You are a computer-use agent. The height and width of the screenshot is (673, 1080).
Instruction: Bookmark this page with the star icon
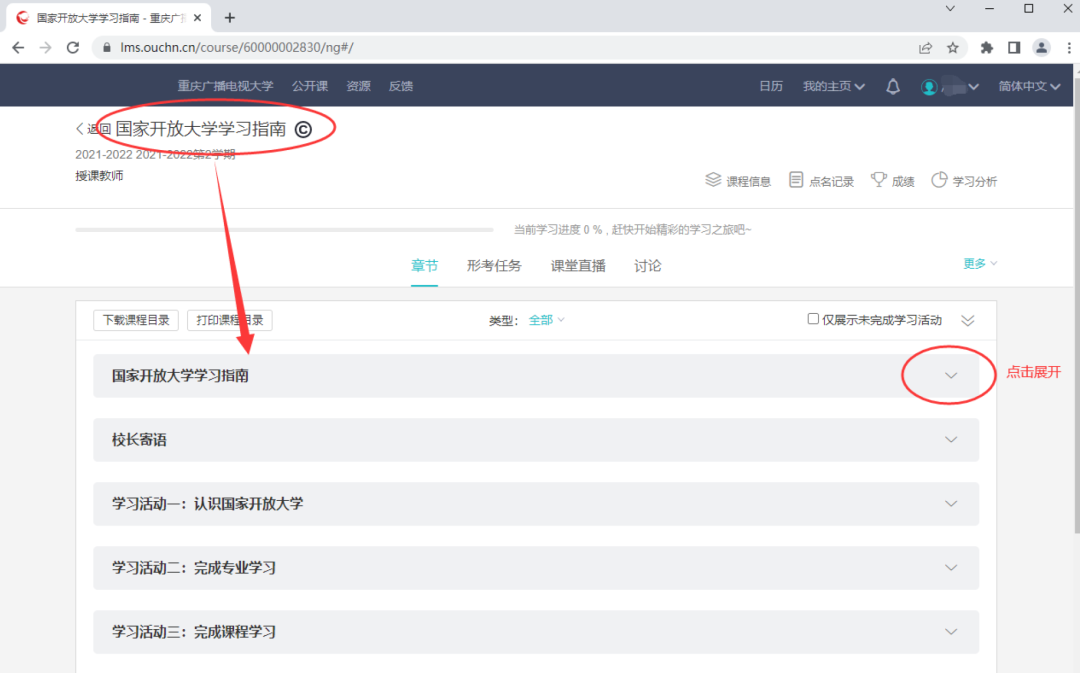tap(953, 48)
